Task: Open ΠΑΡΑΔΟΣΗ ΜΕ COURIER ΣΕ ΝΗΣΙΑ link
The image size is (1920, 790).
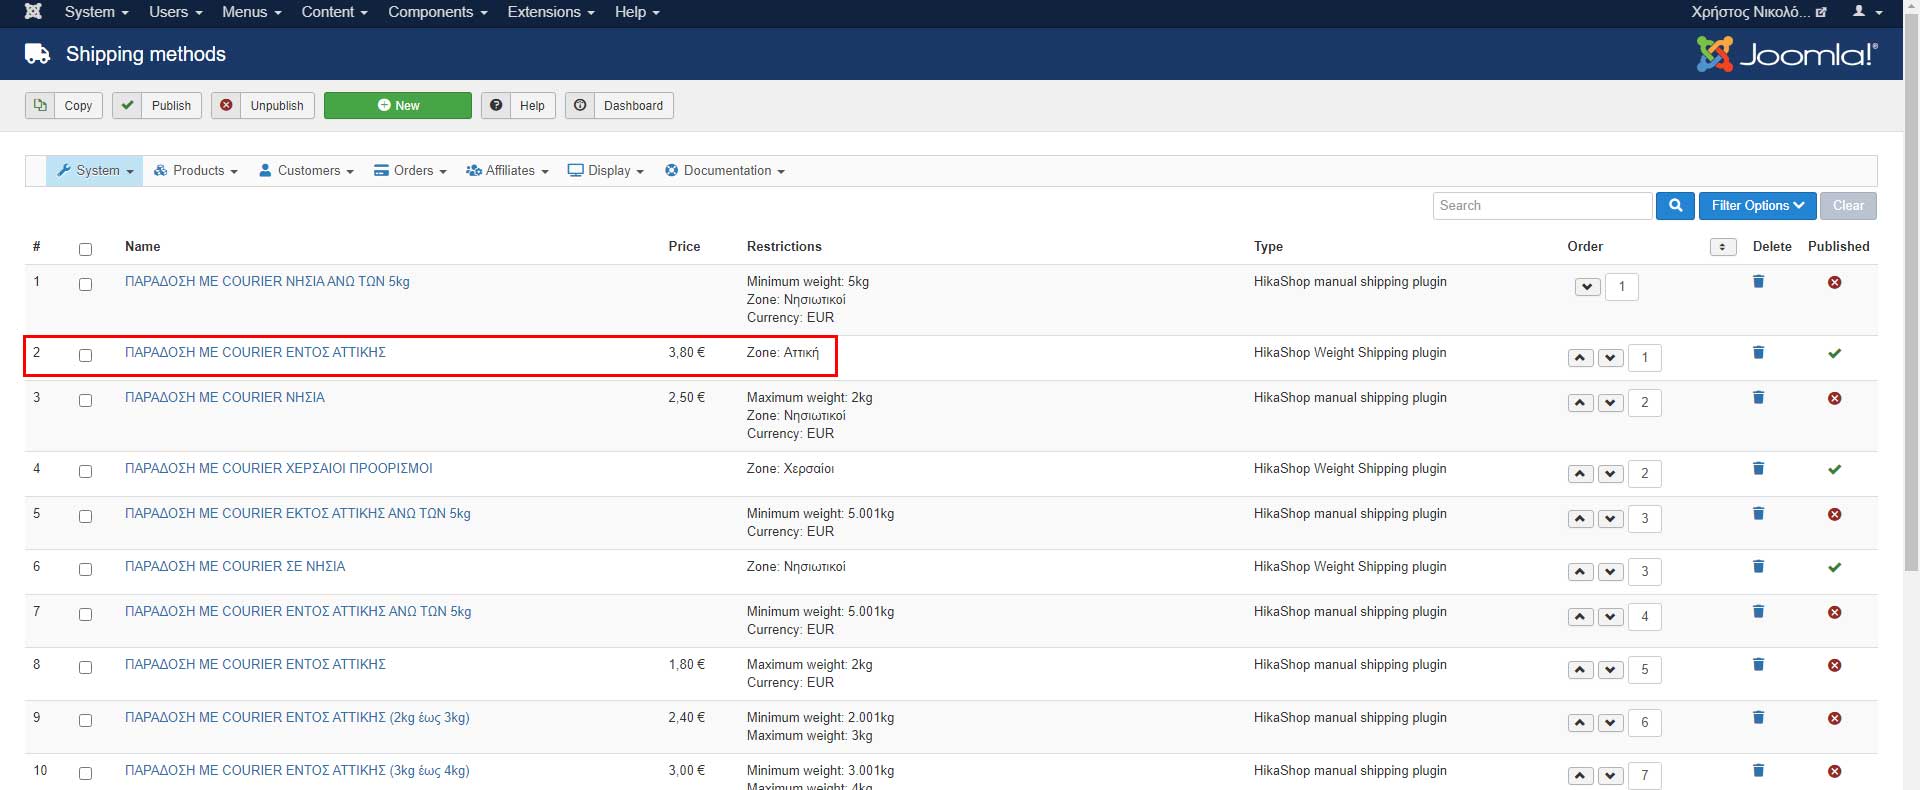Action: coord(235,567)
